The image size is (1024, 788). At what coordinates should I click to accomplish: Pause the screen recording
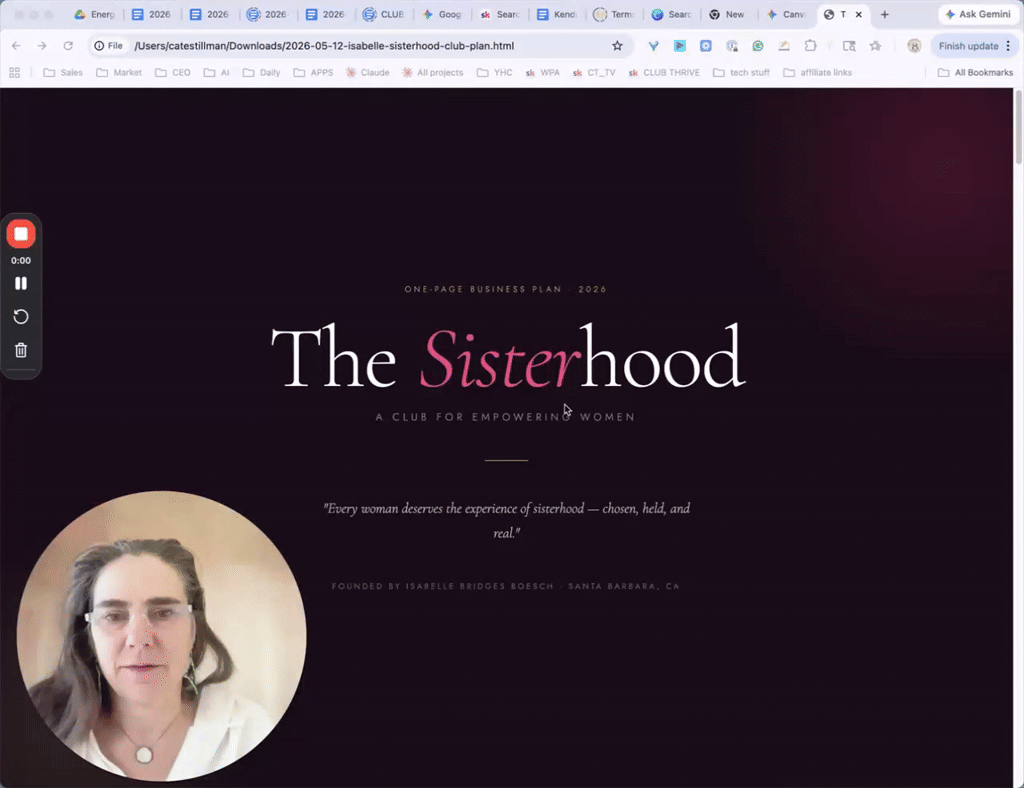point(21,283)
